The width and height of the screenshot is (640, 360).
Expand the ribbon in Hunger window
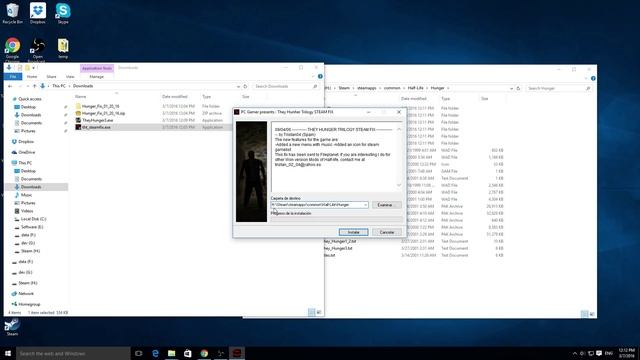pyautogui.click(x=586, y=78)
